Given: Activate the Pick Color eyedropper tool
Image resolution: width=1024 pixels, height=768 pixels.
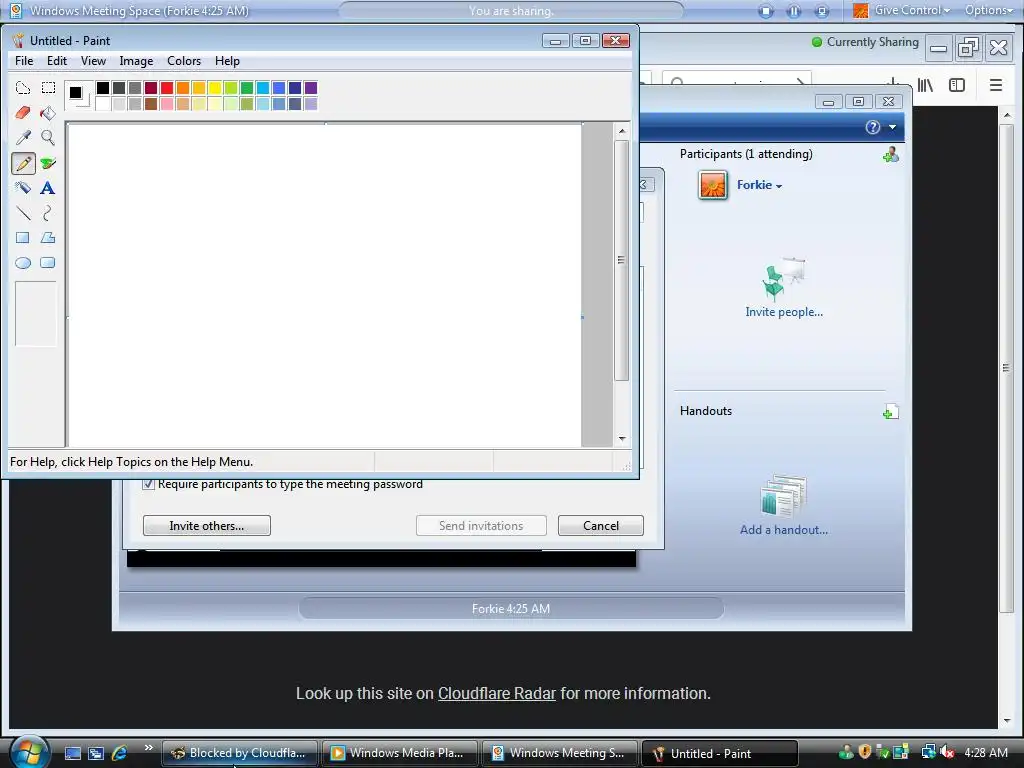Looking at the screenshot, I should [23, 138].
